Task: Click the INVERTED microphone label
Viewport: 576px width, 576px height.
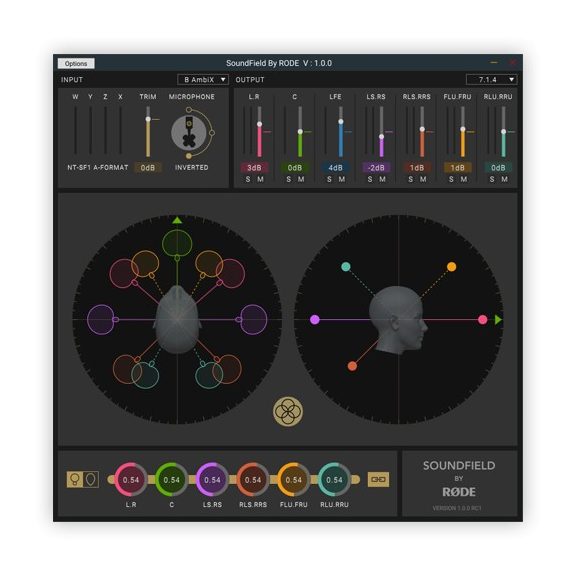Action: point(191,168)
